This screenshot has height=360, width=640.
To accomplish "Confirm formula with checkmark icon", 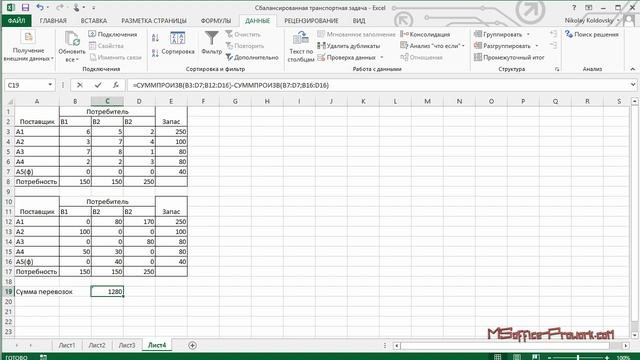I will click(98, 85).
